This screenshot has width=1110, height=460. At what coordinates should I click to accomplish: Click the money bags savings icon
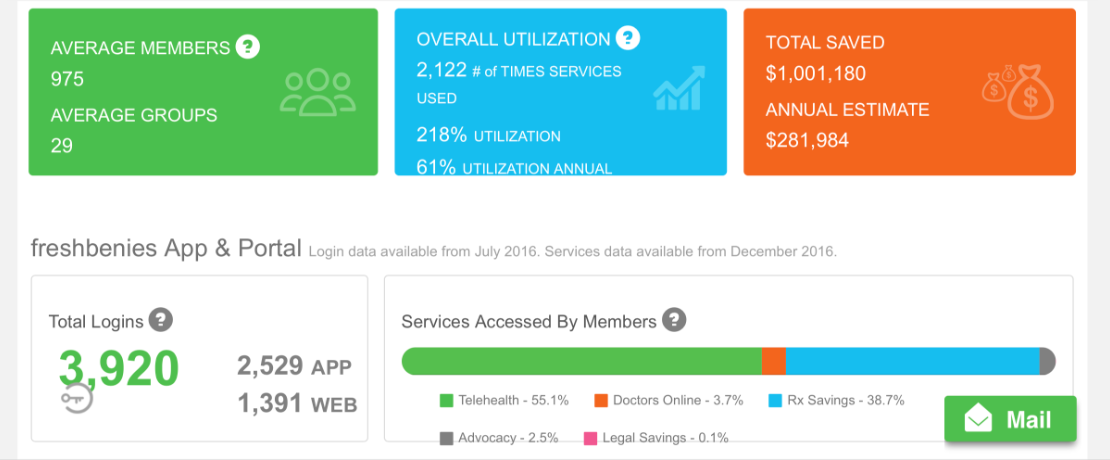pyautogui.click(x=1015, y=91)
